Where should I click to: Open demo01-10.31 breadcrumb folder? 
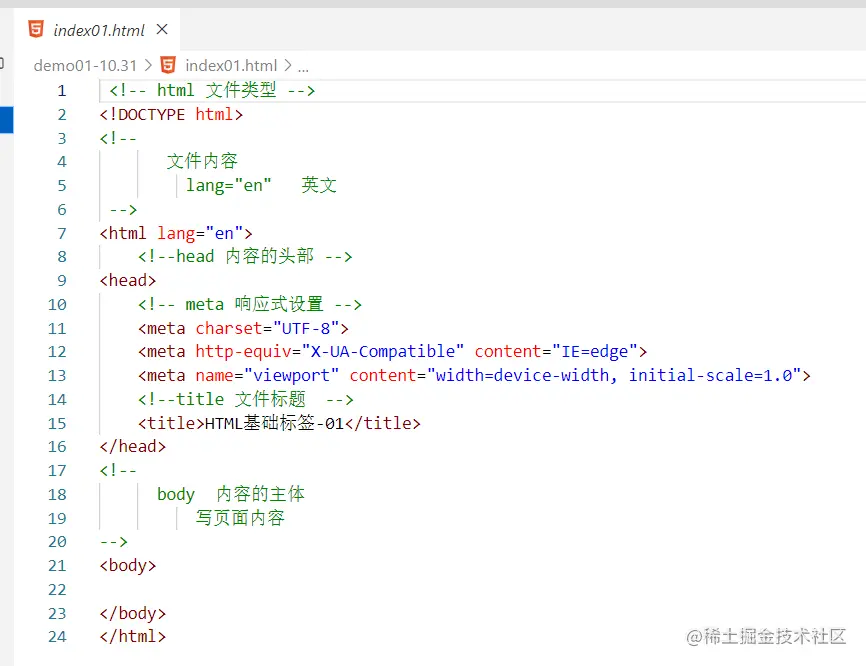[85, 66]
